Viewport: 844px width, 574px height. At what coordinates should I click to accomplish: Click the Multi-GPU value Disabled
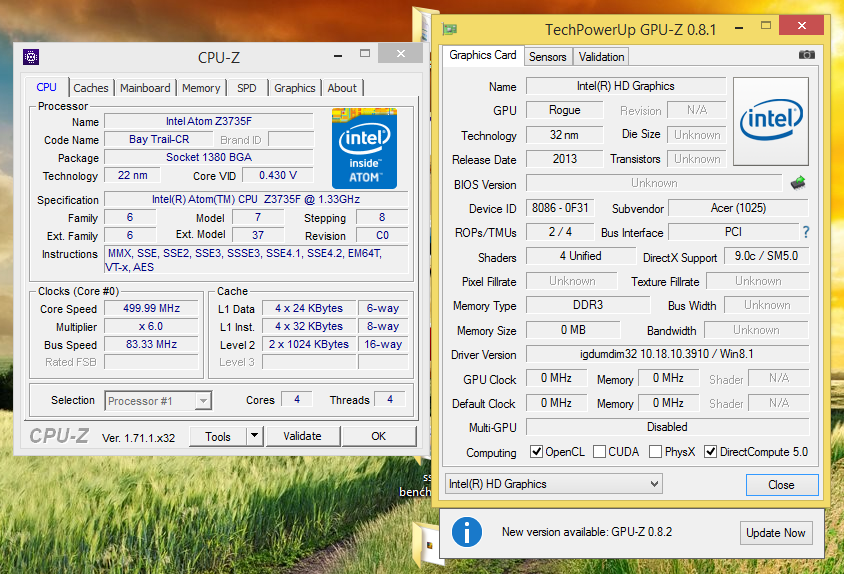click(x=667, y=426)
